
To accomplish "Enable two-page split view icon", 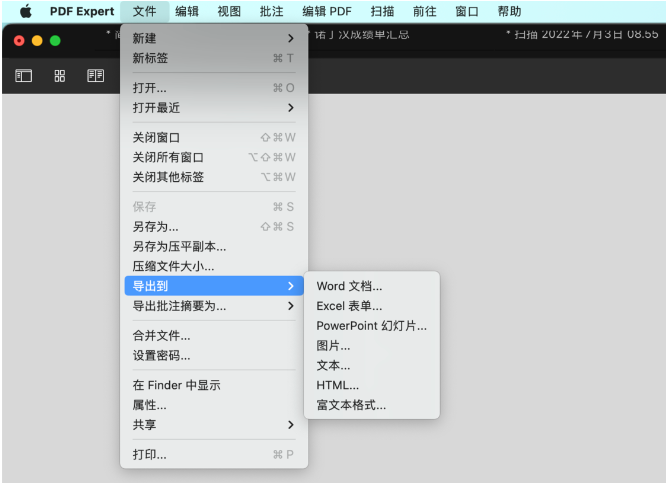I will point(96,76).
